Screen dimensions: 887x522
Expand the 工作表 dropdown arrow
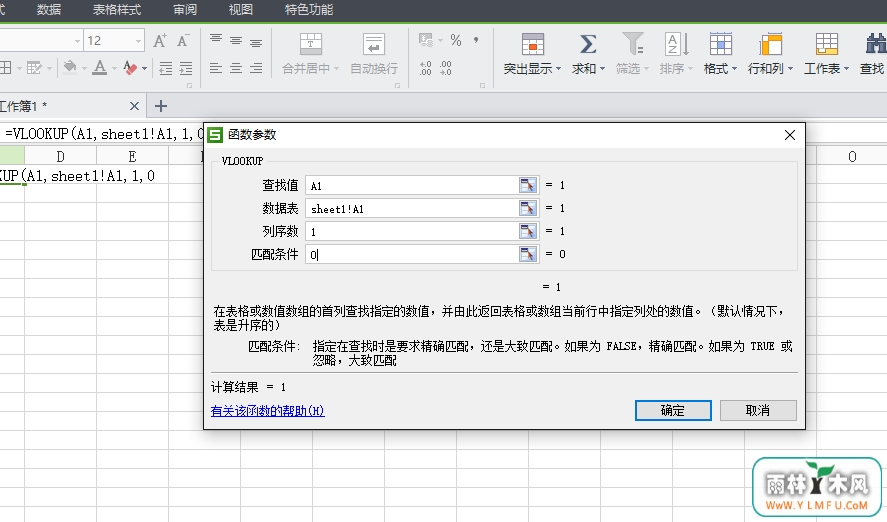tap(846, 69)
